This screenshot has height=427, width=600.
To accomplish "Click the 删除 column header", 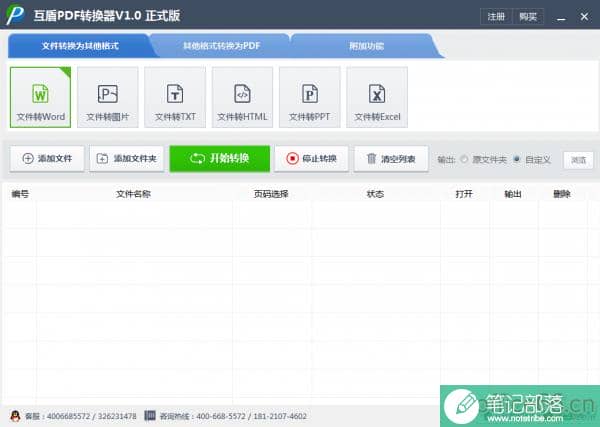I will (562, 194).
